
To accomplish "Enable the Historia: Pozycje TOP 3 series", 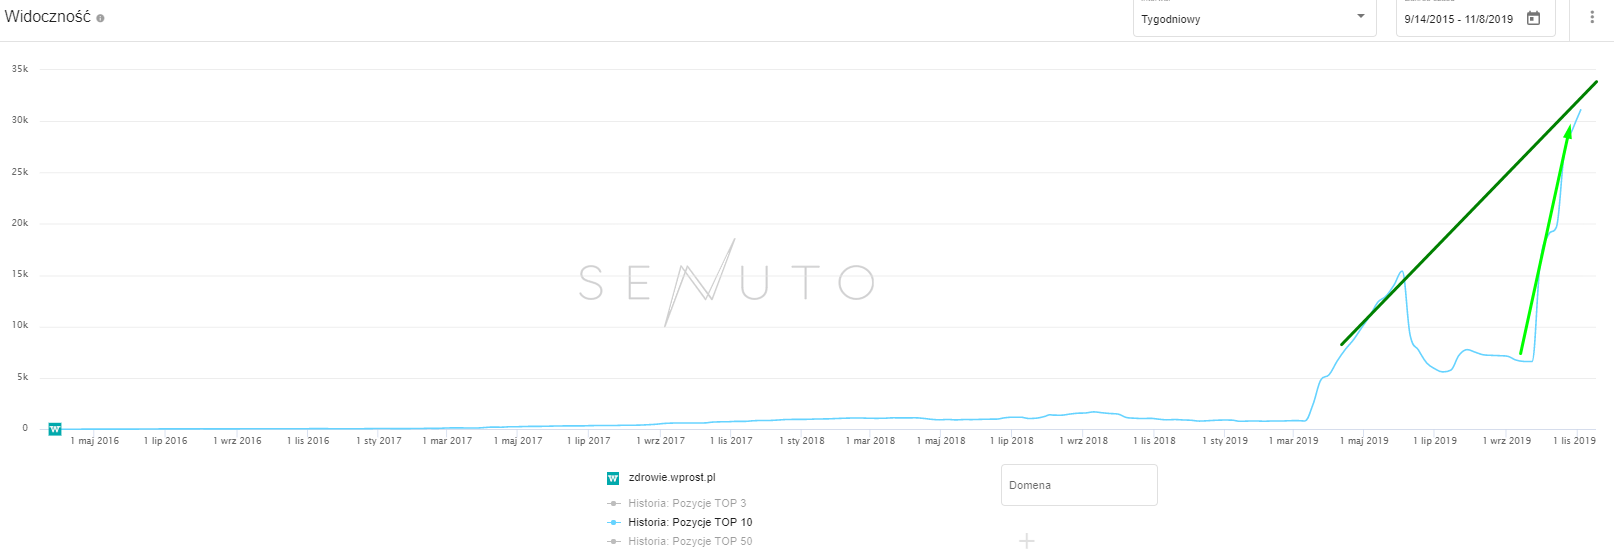I will point(687,503).
